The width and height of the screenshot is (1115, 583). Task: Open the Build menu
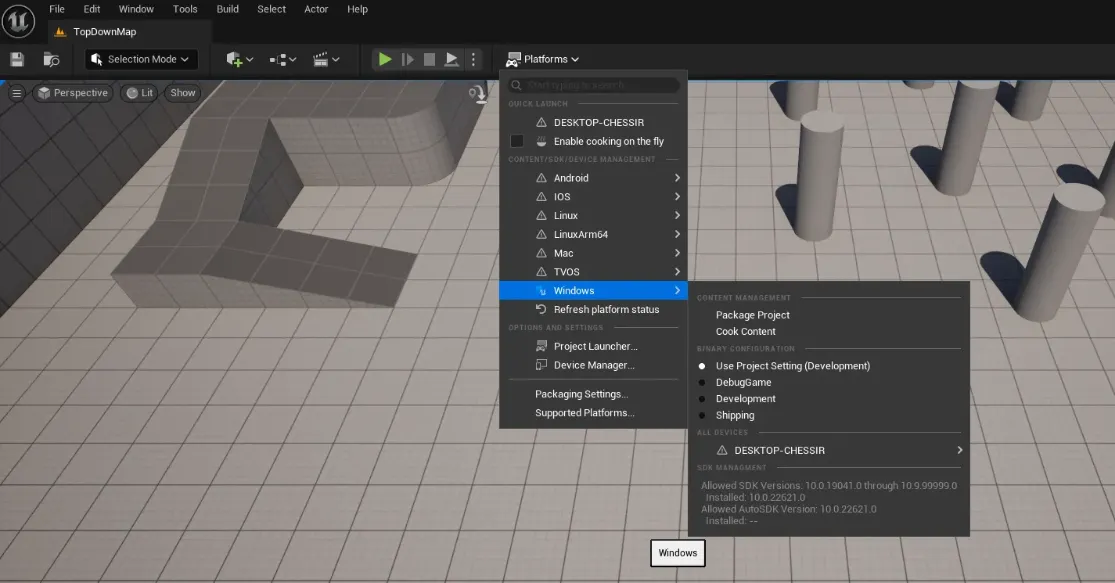[228, 9]
